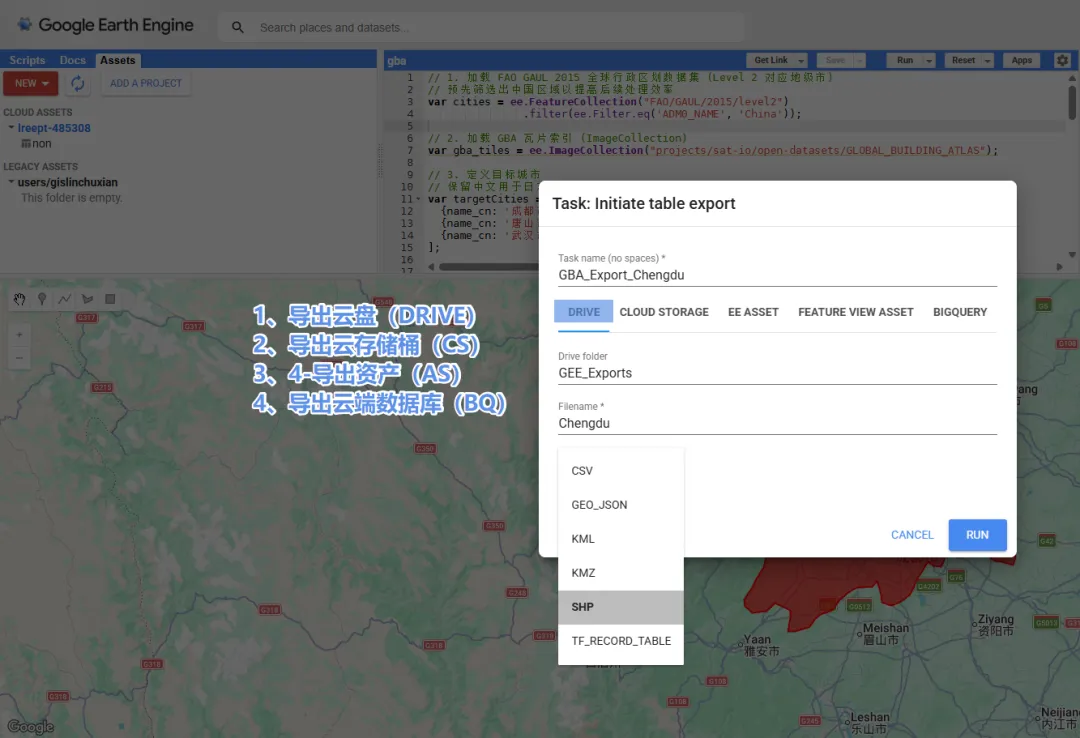Open the Get Link dropdown arrow

pos(801,61)
